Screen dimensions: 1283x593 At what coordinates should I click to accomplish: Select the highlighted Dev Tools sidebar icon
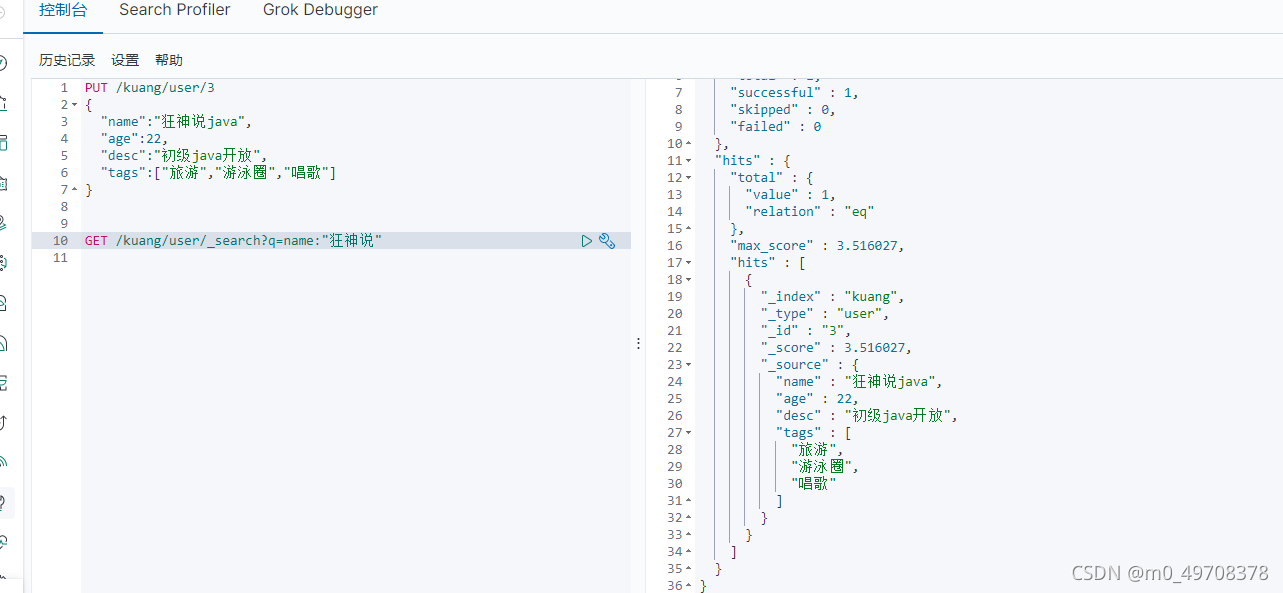coord(5,501)
